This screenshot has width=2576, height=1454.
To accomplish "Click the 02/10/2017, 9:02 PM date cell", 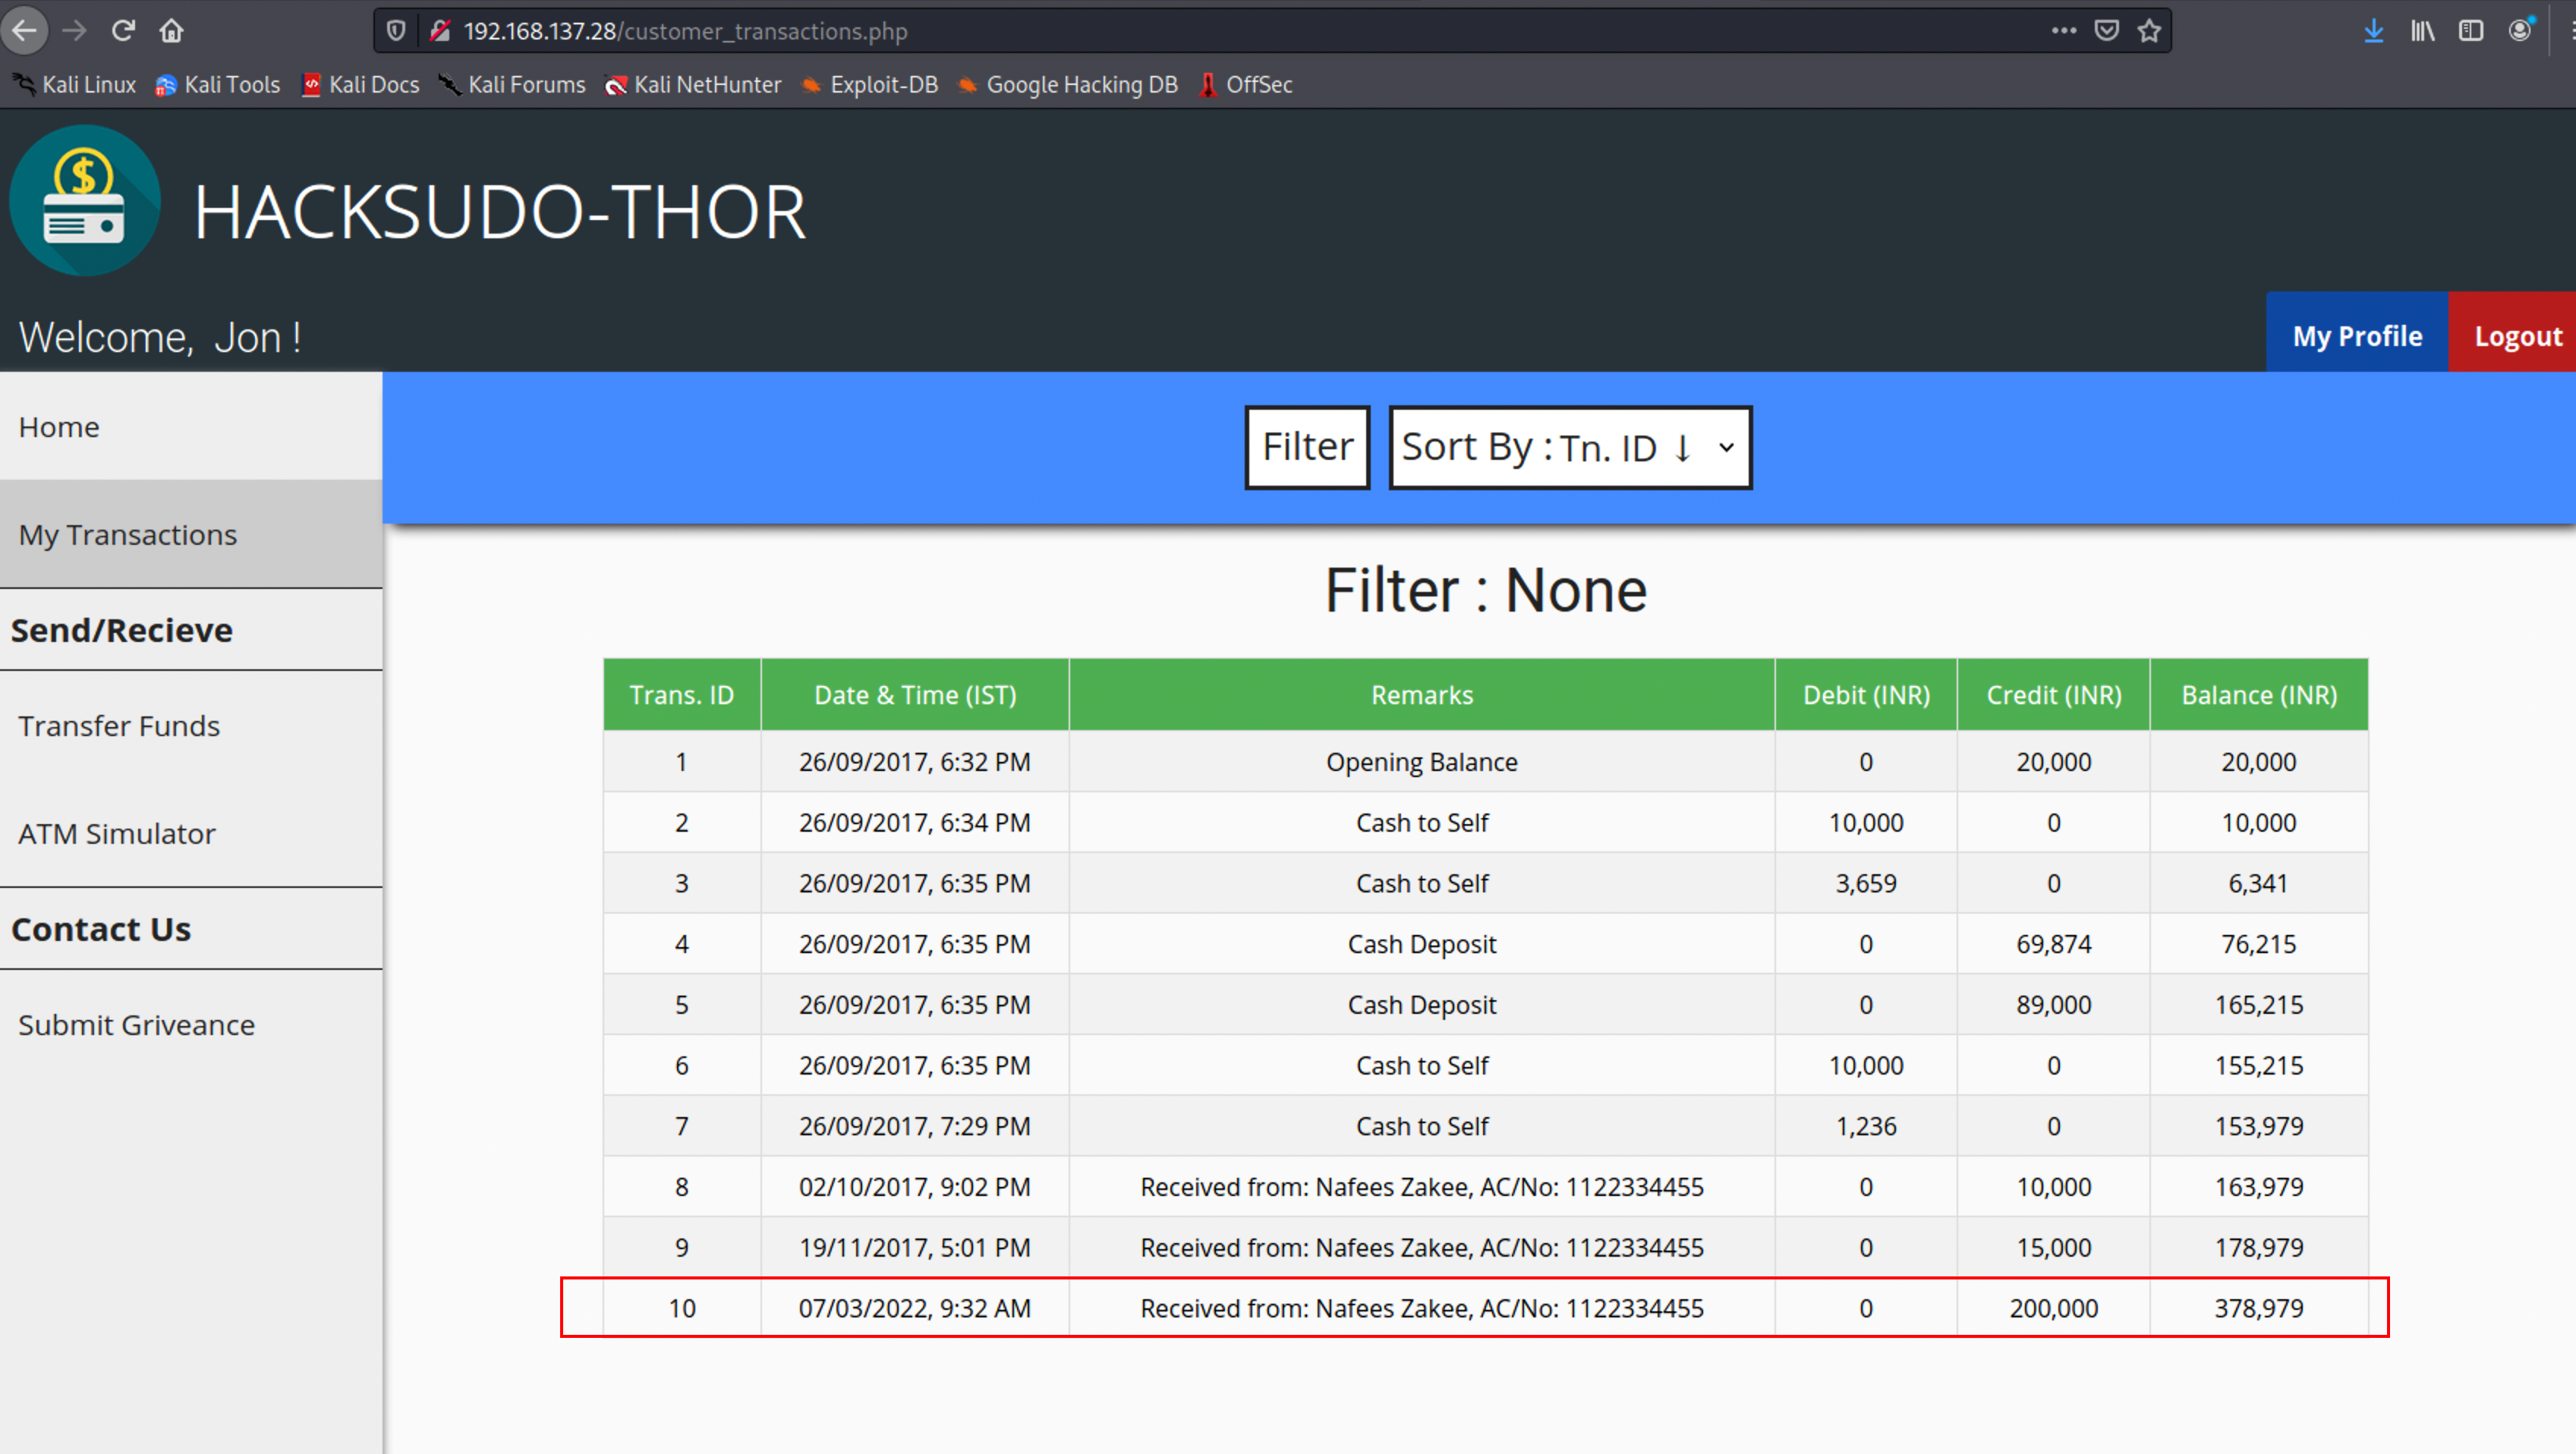I will 915,1187.
